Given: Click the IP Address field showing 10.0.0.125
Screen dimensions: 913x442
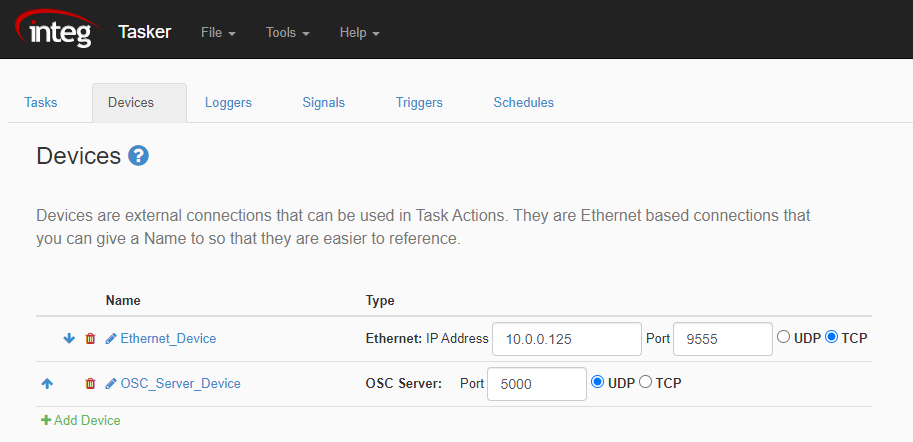Looking at the screenshot, I should point(567,339).
